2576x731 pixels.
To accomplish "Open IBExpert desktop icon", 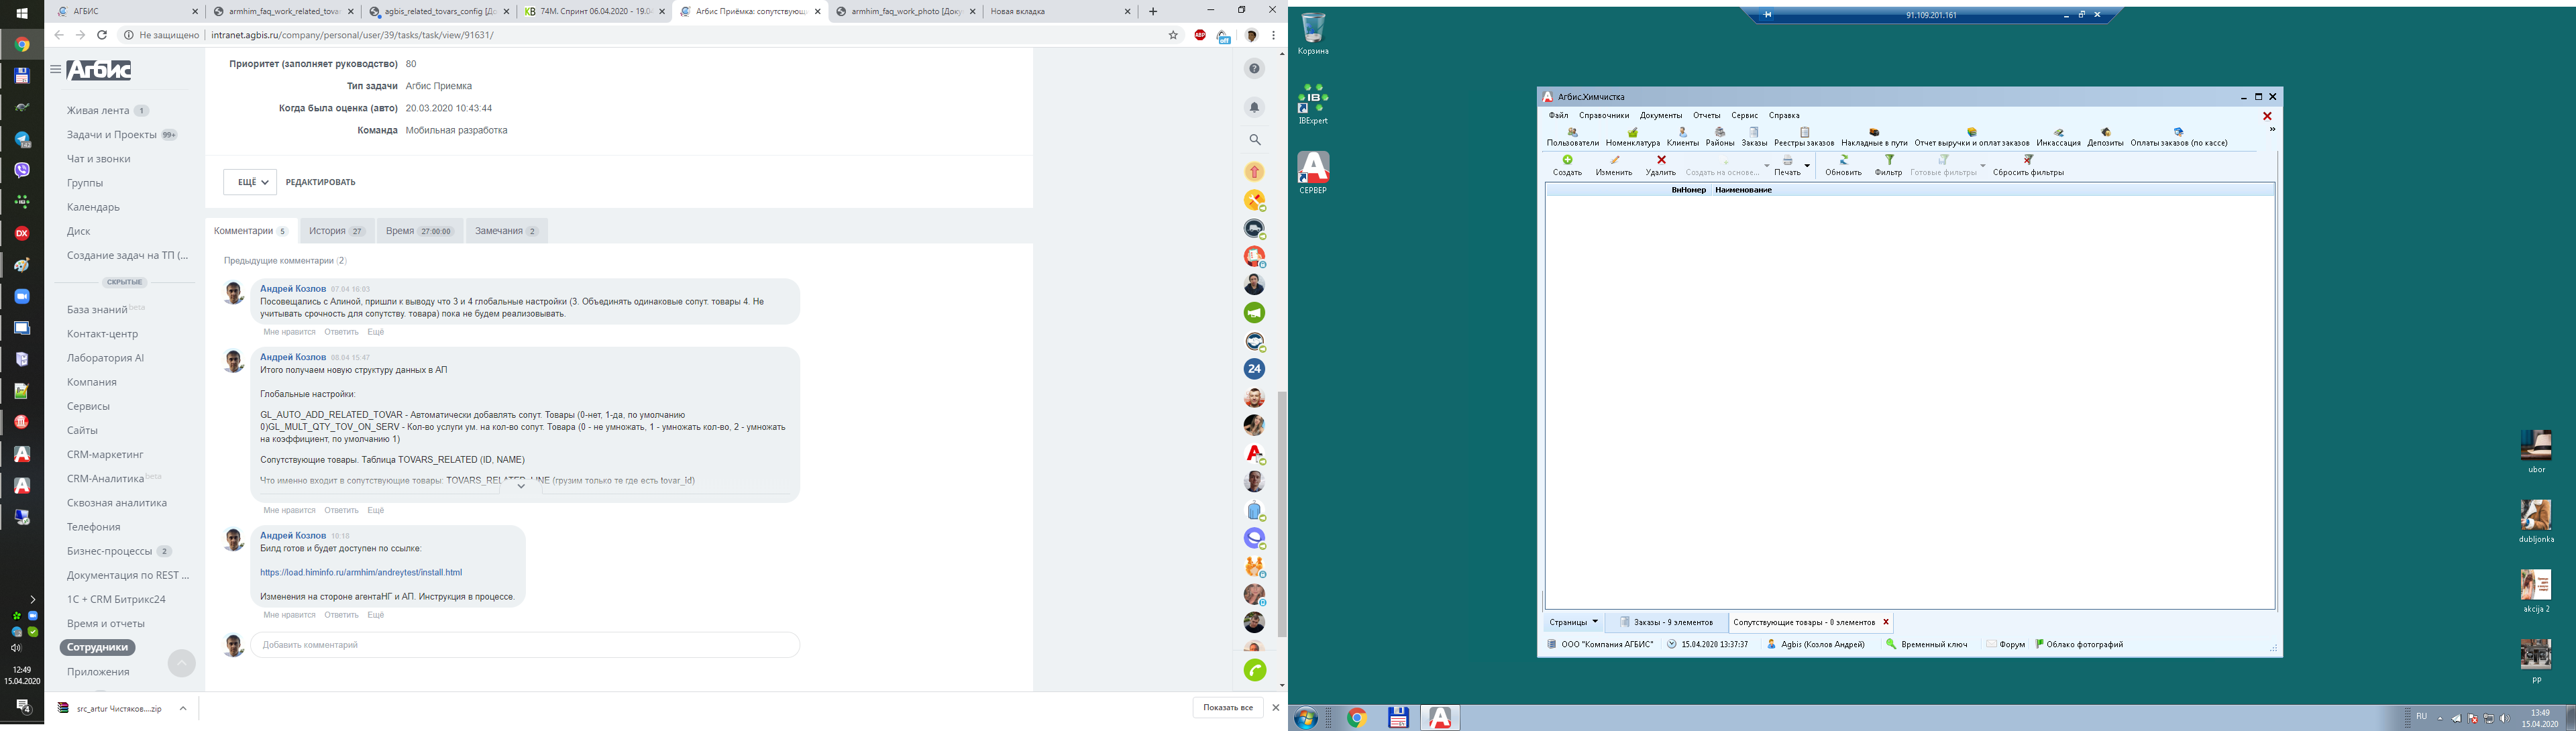I will point(1313,104).
